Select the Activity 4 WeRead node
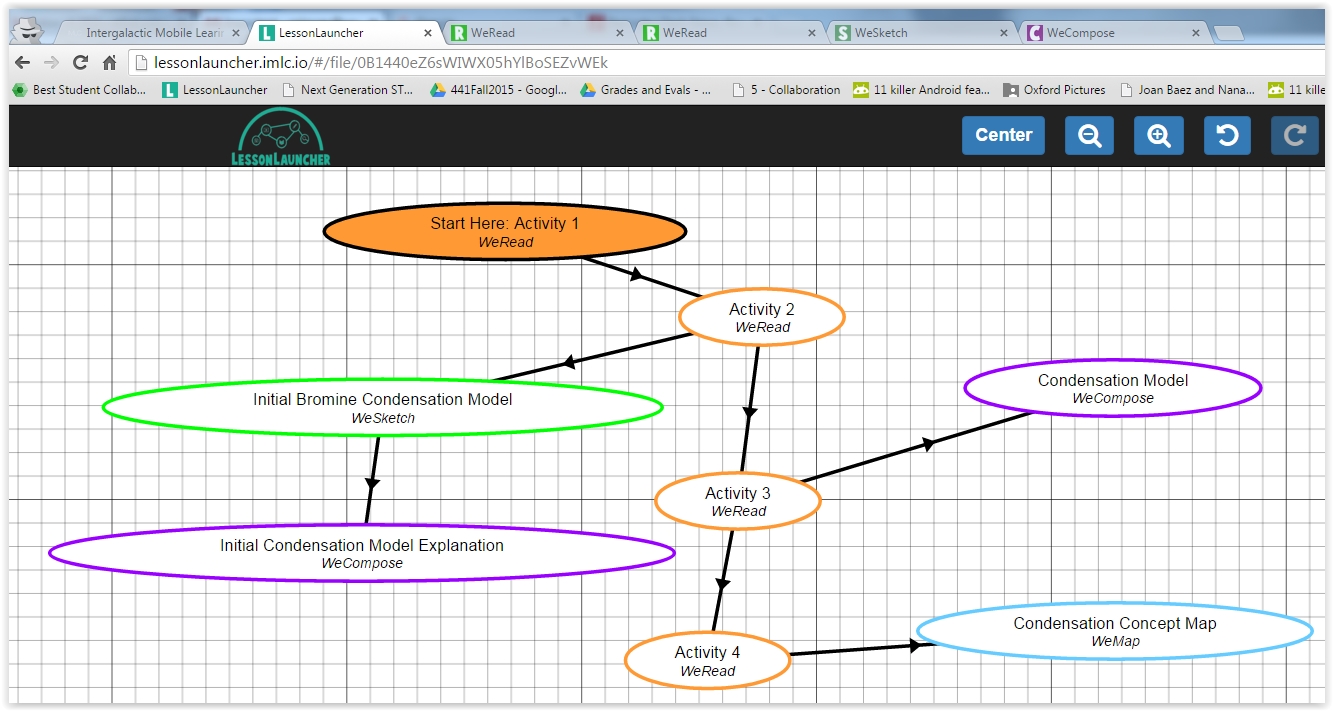Image resolution: width=1333 pixels, height=711 pixels. [708, 660]
